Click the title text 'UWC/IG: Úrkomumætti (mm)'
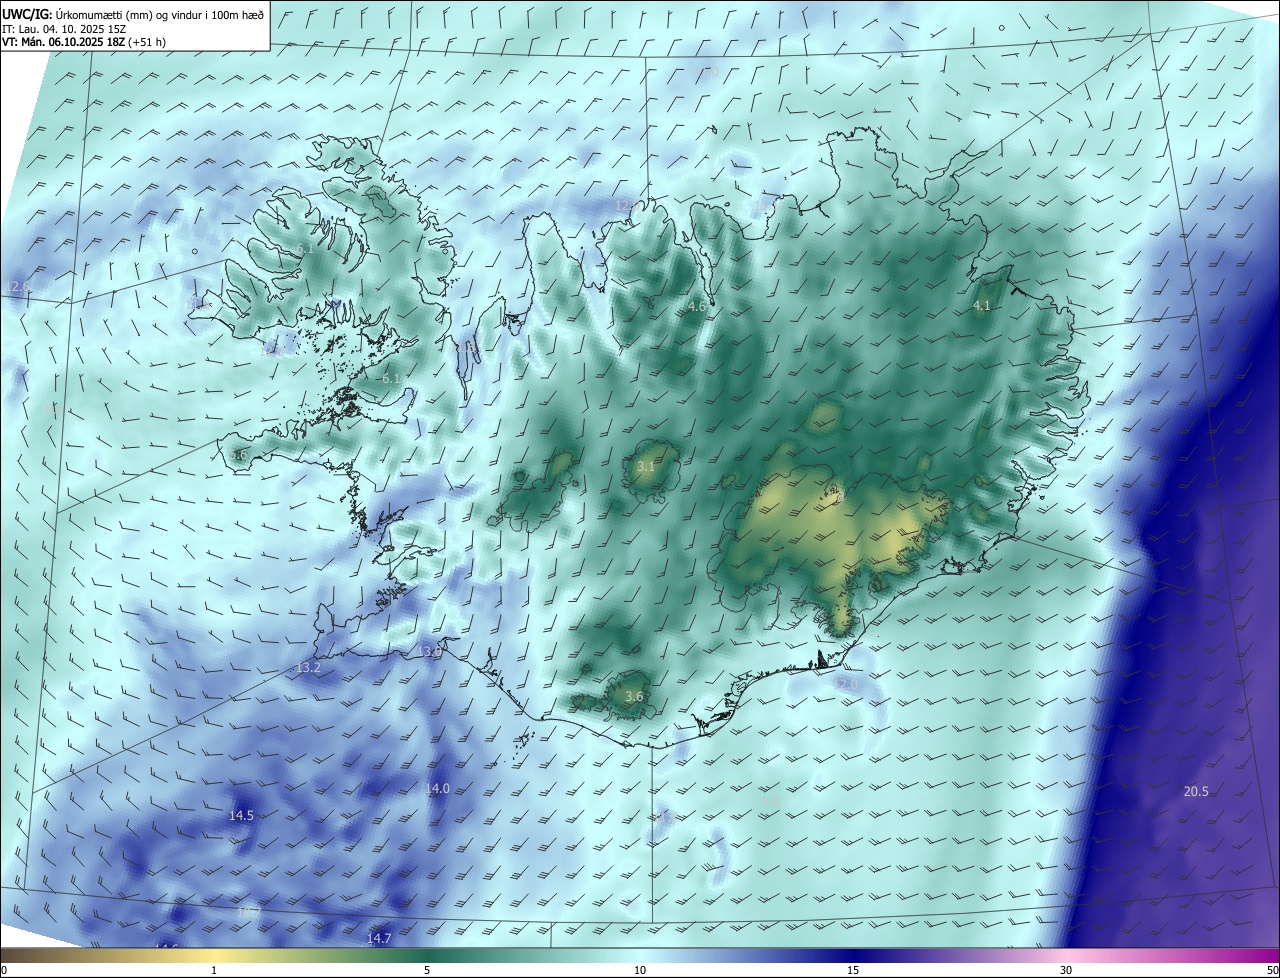Screen dimensions: 1280x978 pyautogui.click(x=78, y=15)
